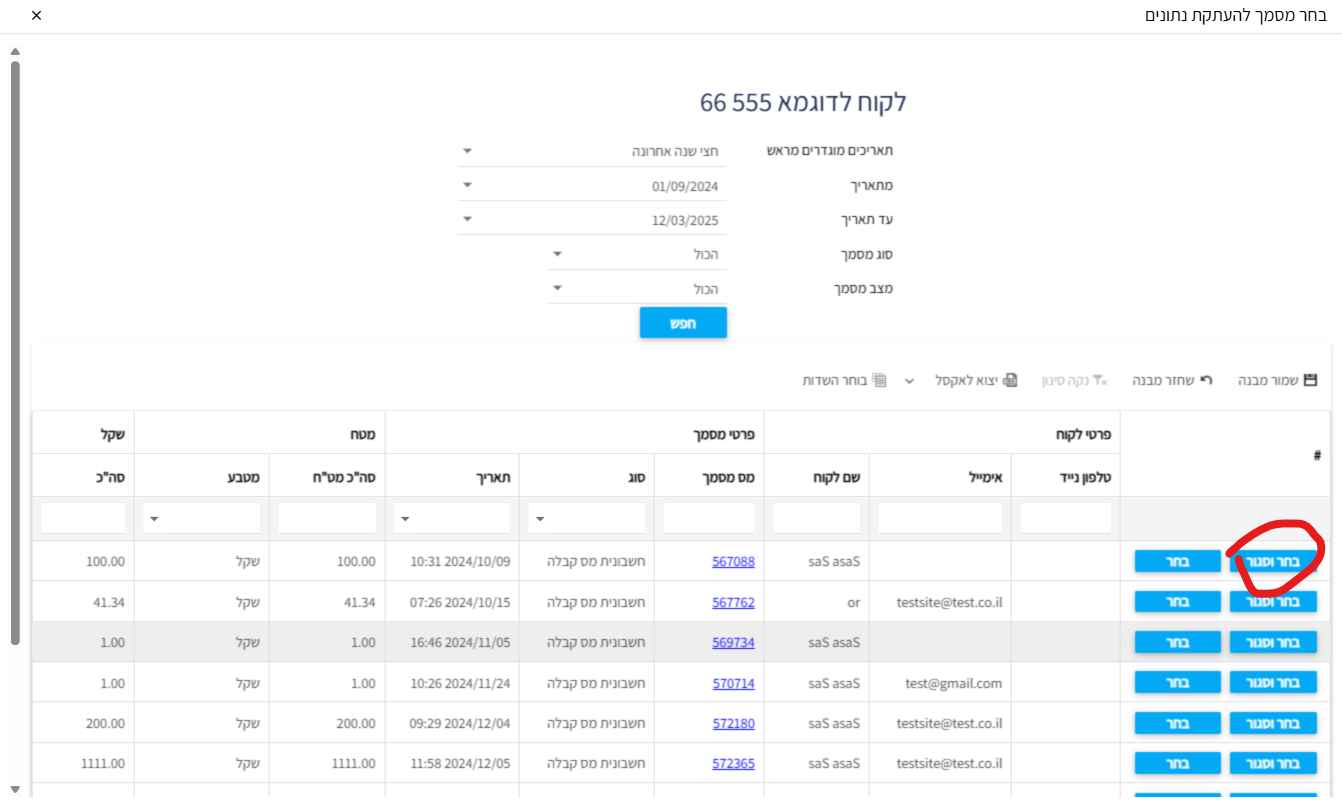1342x802 pixels.
Task: Click בחר וסגור for document 570714
Action: coord(1273,683)
